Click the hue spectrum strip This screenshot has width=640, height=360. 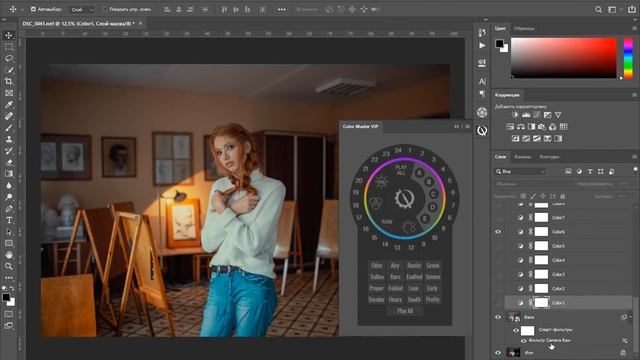coord(628,58)
